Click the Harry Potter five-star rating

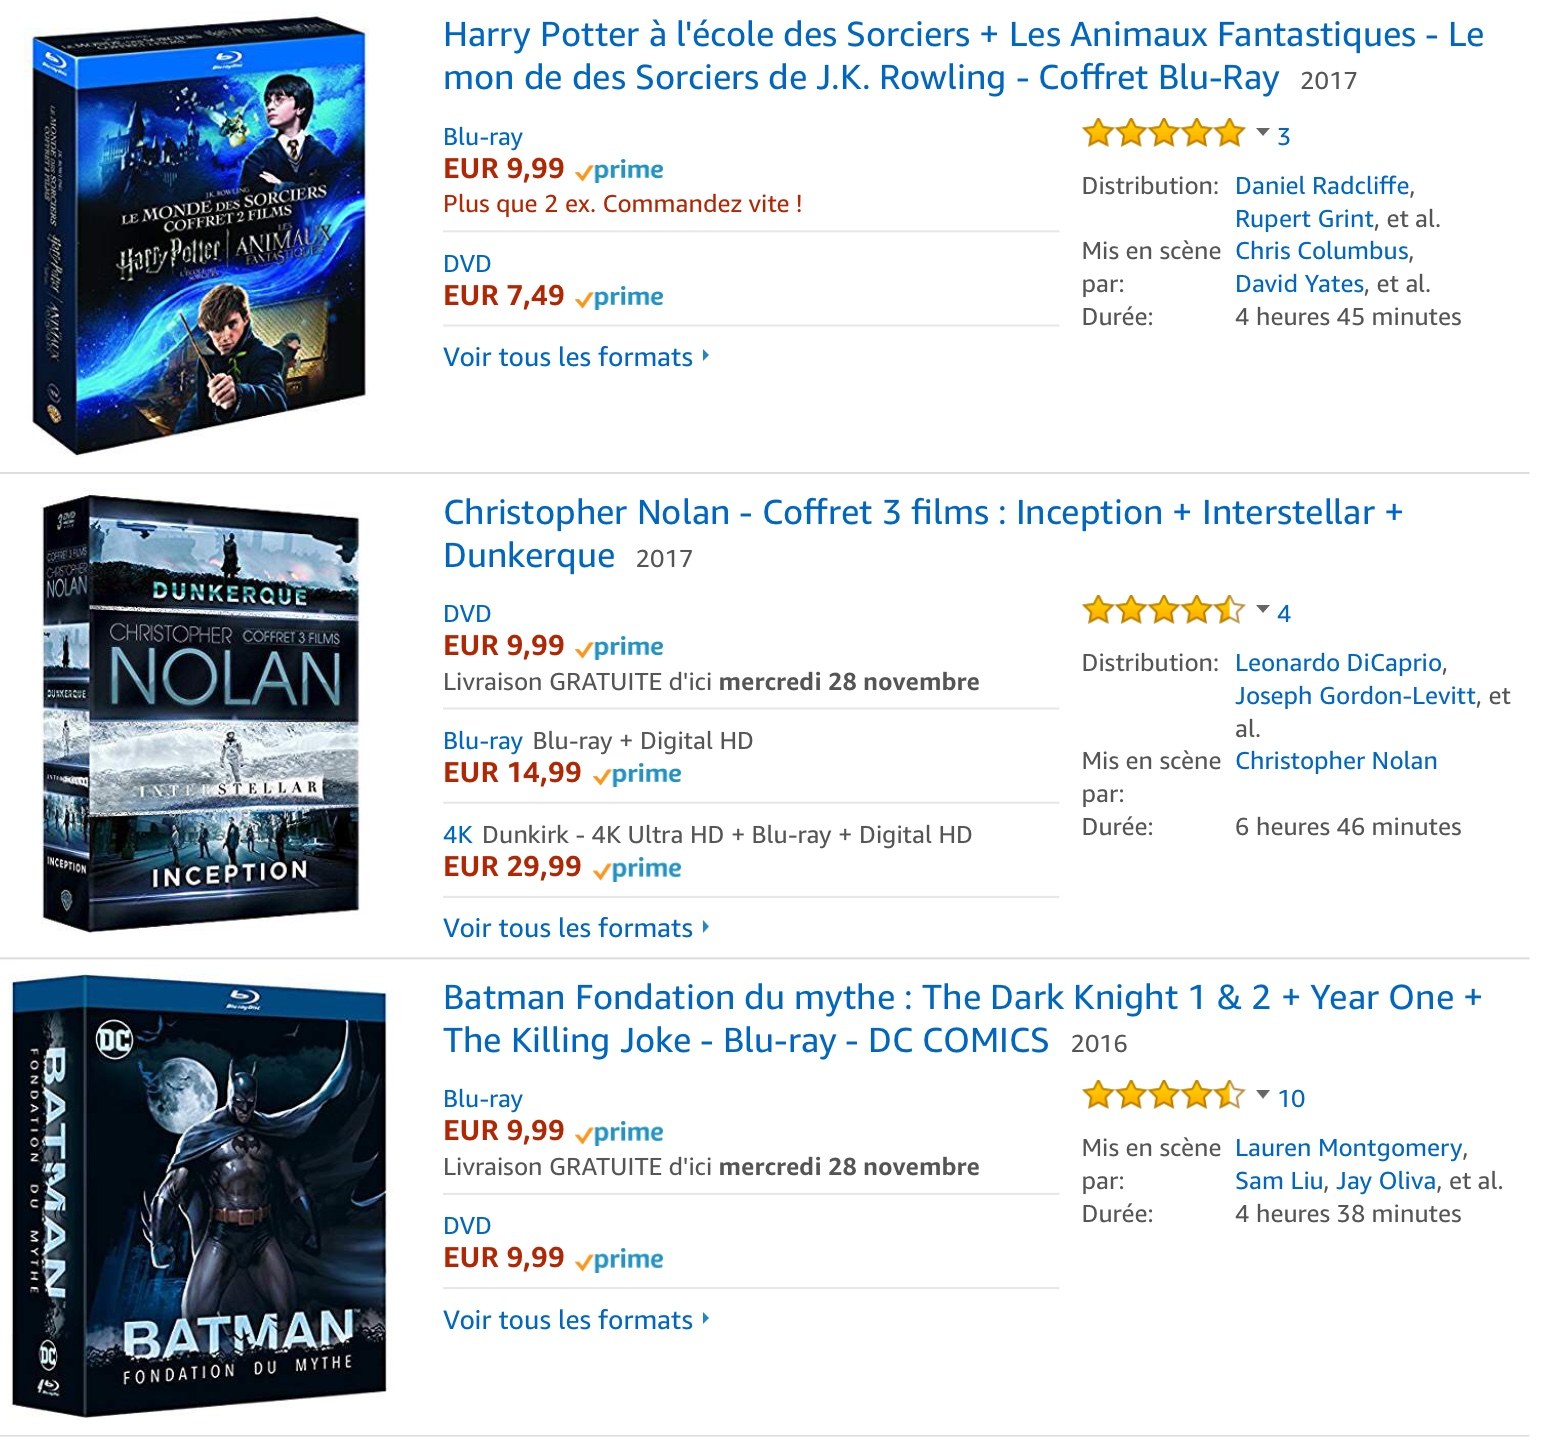1162,133
